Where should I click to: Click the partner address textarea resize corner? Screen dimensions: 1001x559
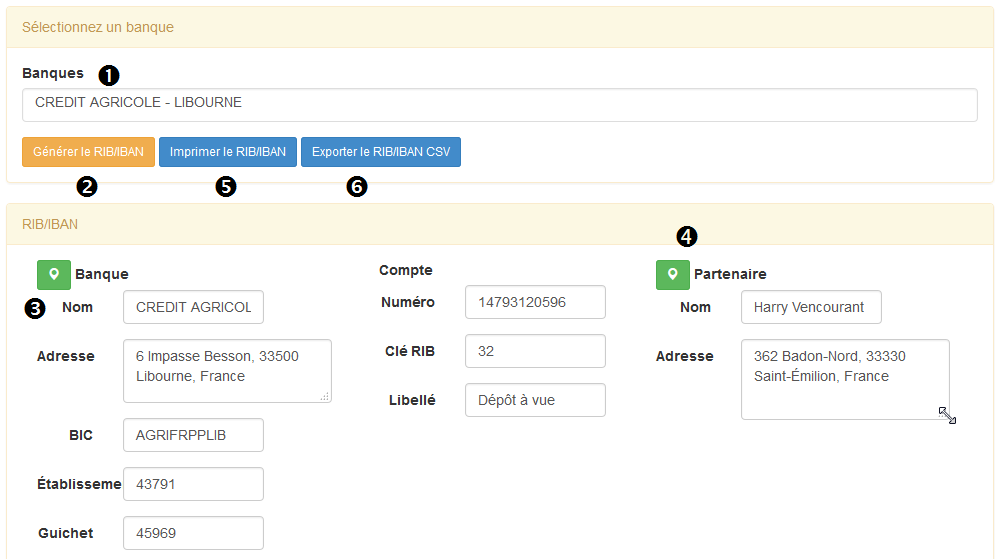pos(947,415)
